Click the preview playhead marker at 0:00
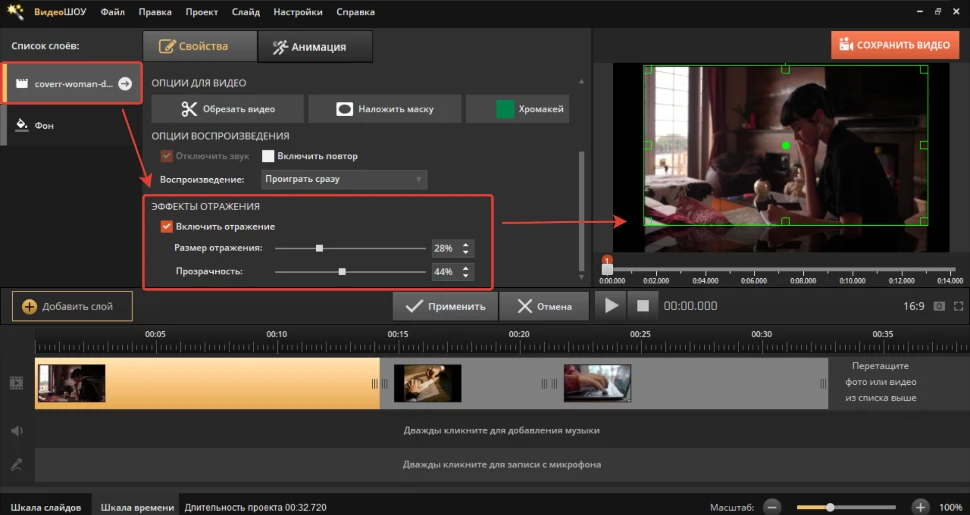 (607, 266)
